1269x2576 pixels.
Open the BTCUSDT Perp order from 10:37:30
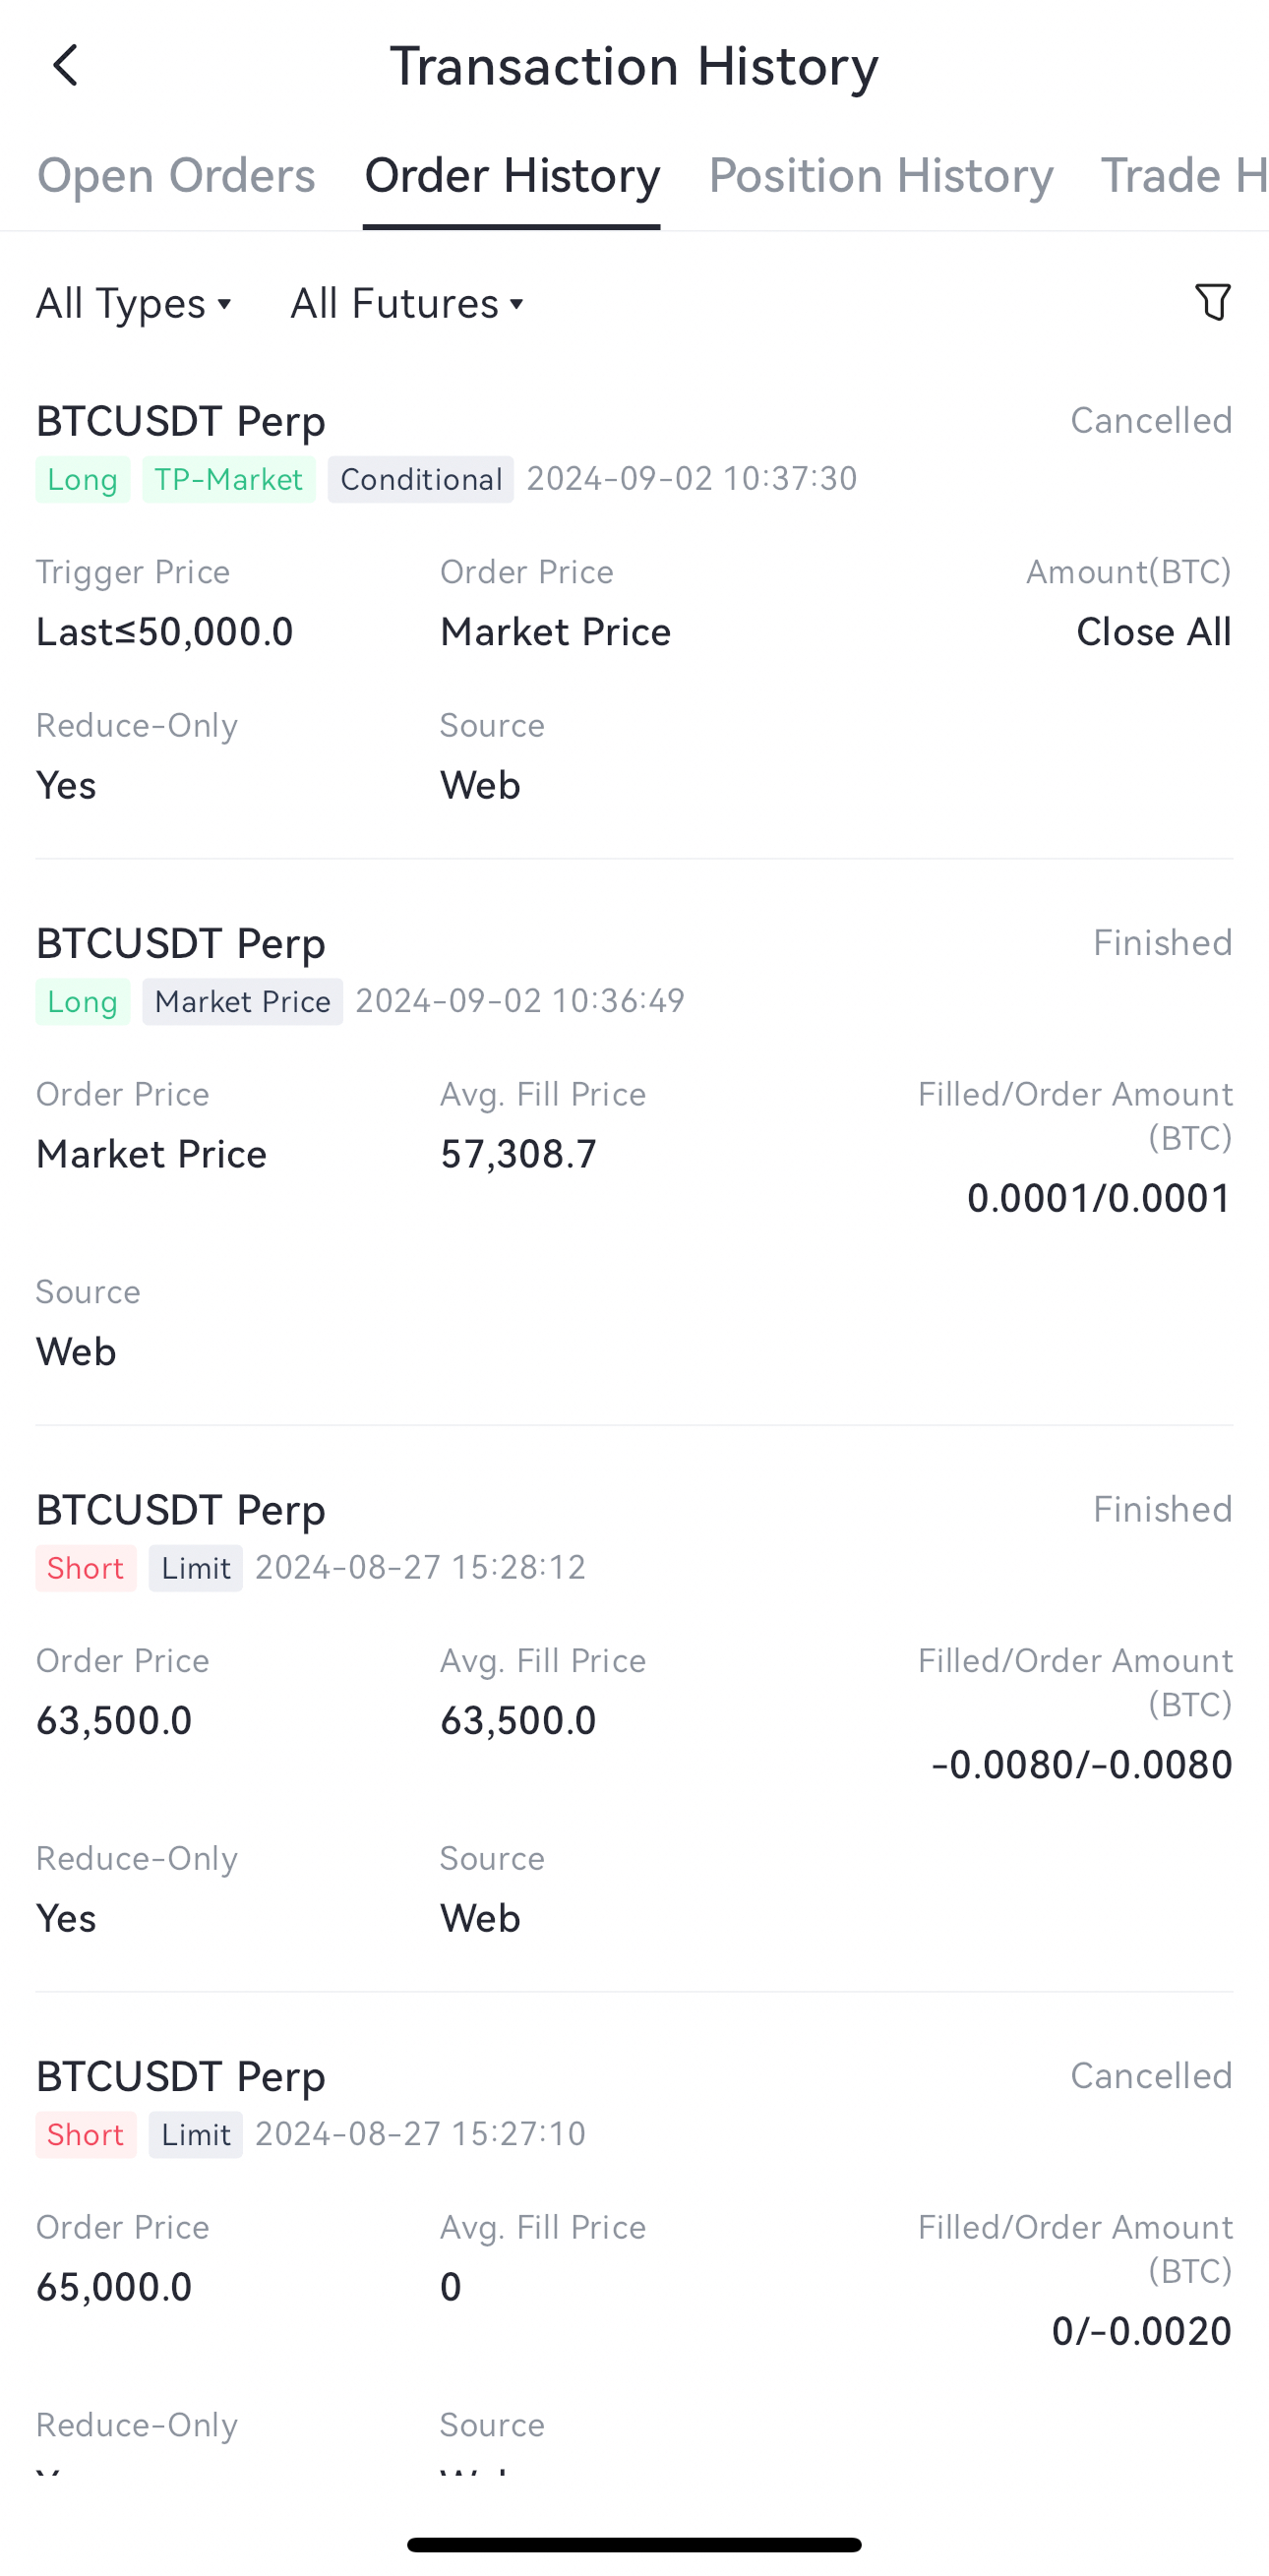coord(181,421)
